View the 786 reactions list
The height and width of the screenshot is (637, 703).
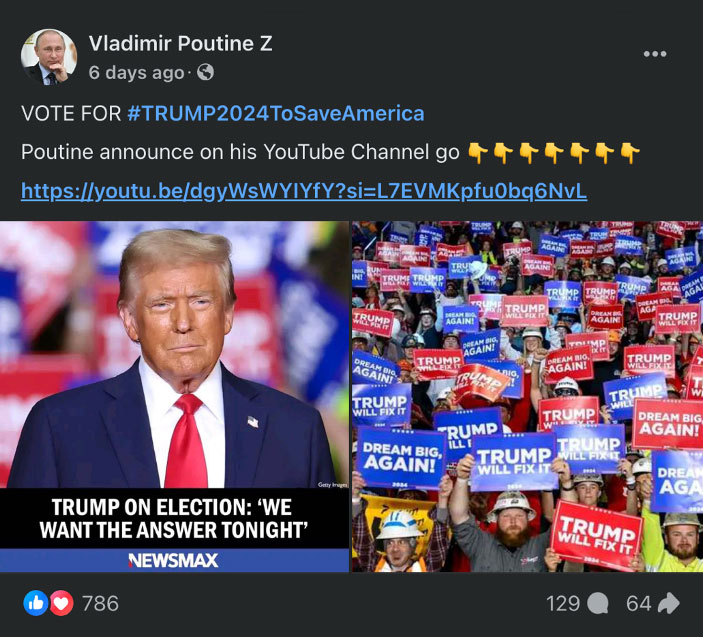coord(100,603)
